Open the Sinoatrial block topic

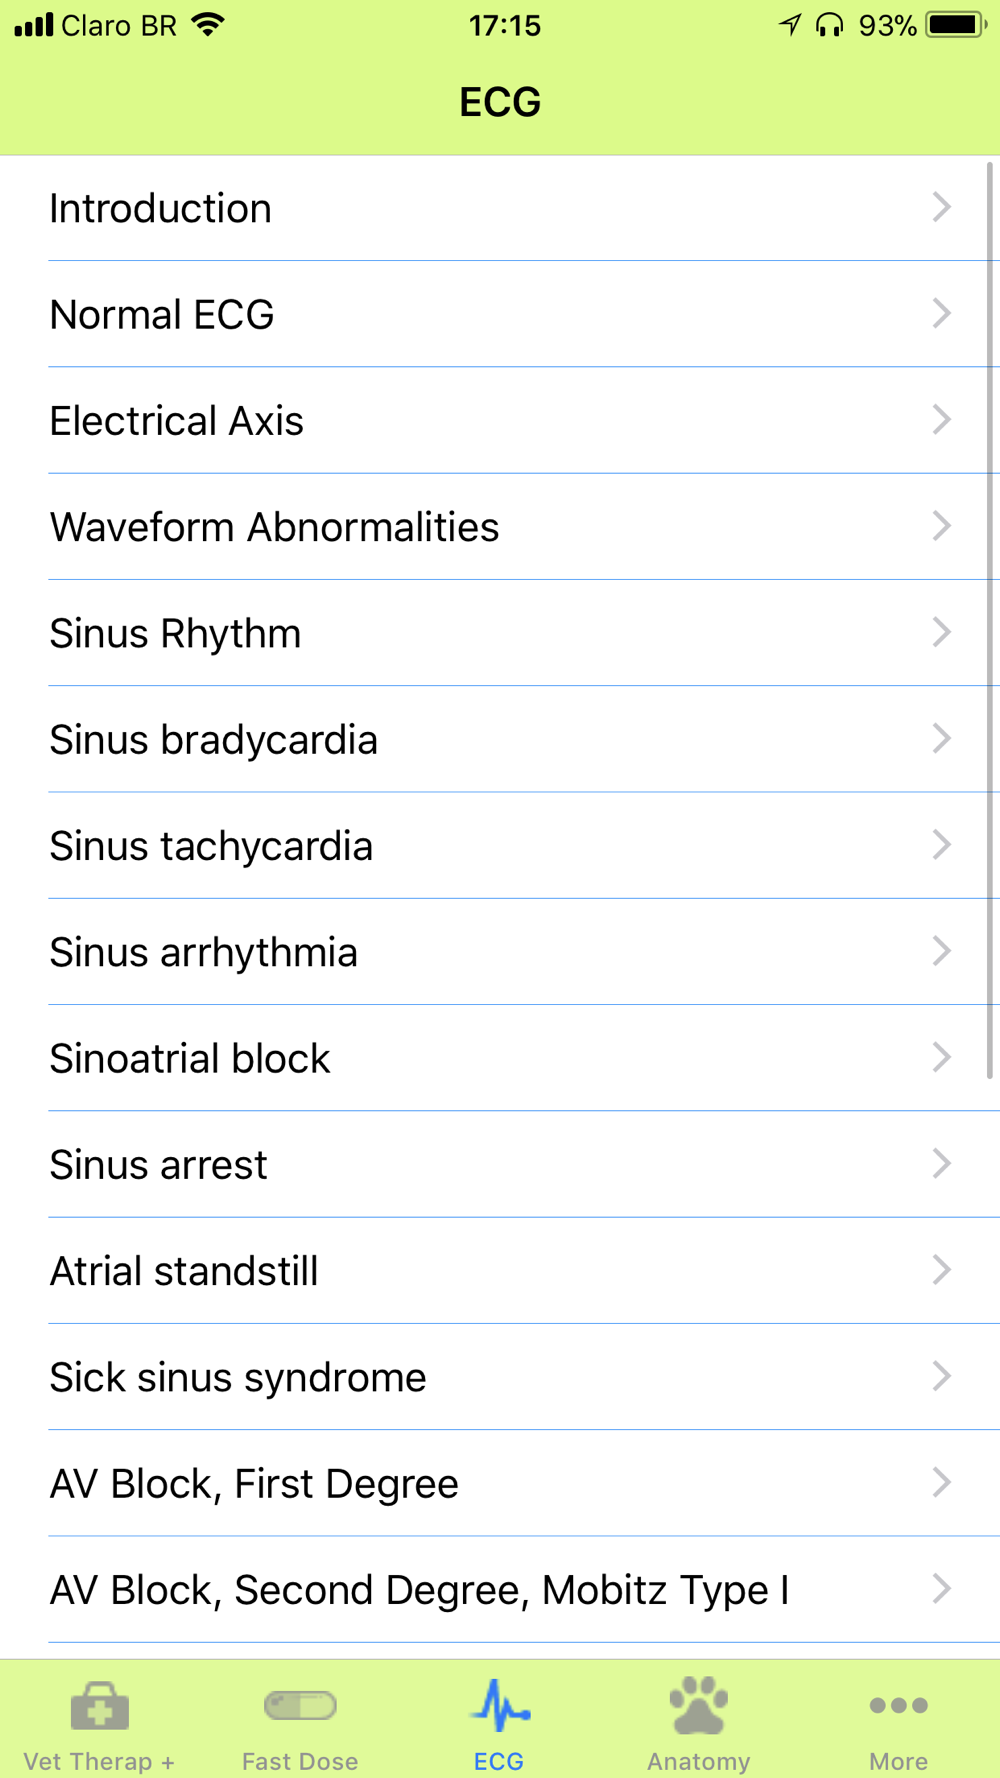click(x=500, y=1058)
